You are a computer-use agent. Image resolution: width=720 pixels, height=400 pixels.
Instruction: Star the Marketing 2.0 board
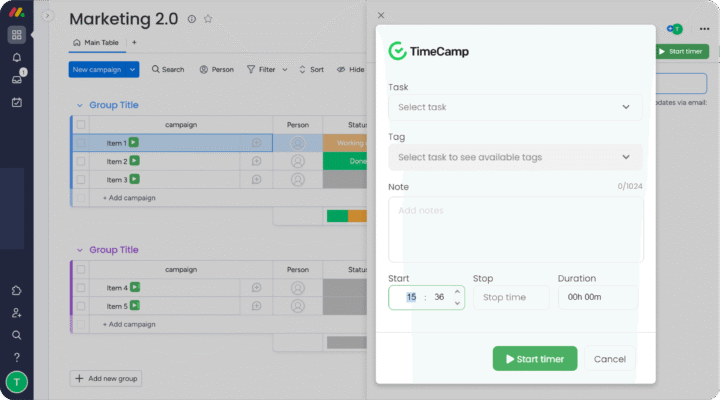[208, 19]
